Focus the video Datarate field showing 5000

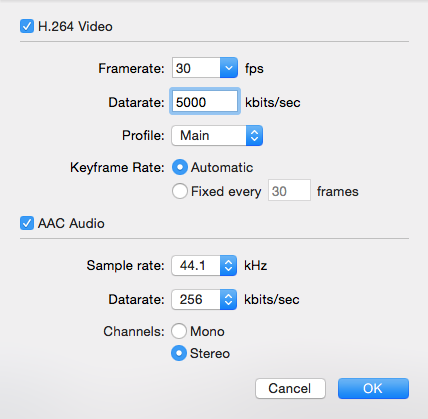tap(205, 102)
